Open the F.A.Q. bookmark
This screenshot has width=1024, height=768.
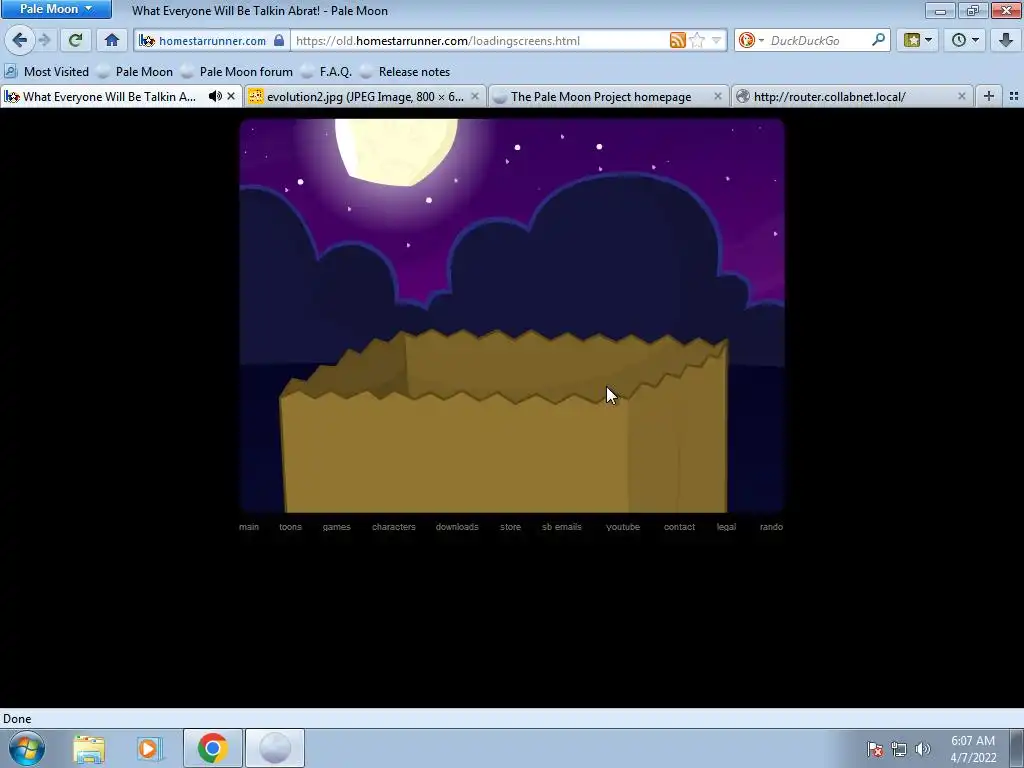[x=327, y=72]
